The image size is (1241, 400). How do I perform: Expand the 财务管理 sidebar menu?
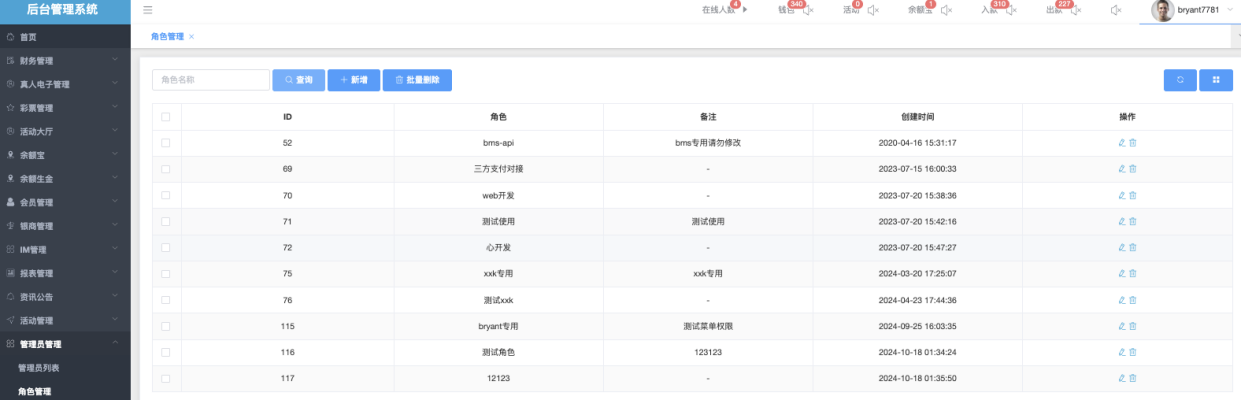click(65, 60)
